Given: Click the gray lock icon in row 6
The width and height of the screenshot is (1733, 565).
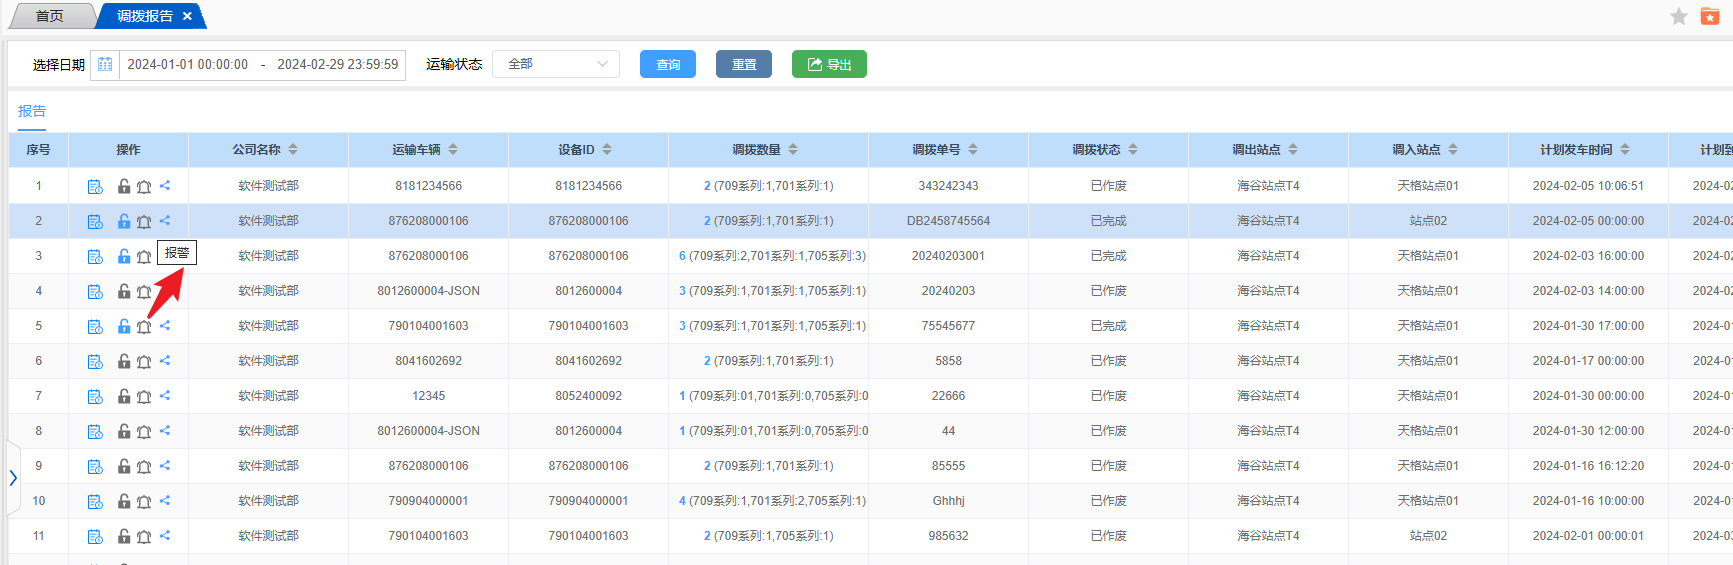Looking at the screenshot, I should pyautogui.click(x=124, y=361).
